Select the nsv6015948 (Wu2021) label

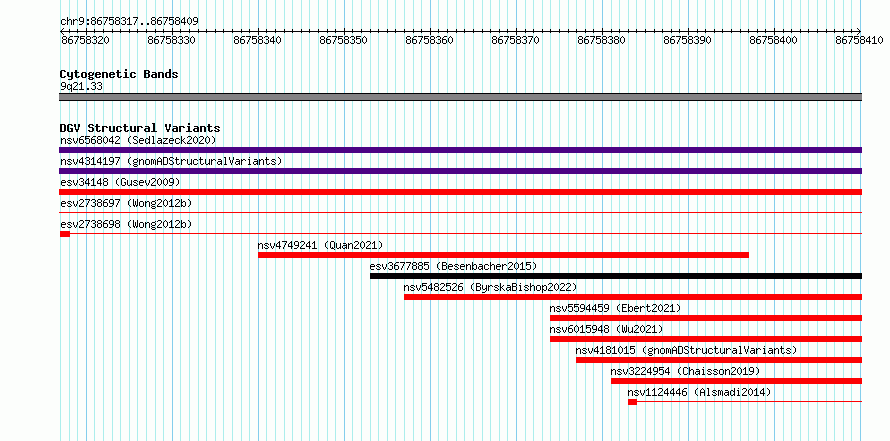pos(606,329)
